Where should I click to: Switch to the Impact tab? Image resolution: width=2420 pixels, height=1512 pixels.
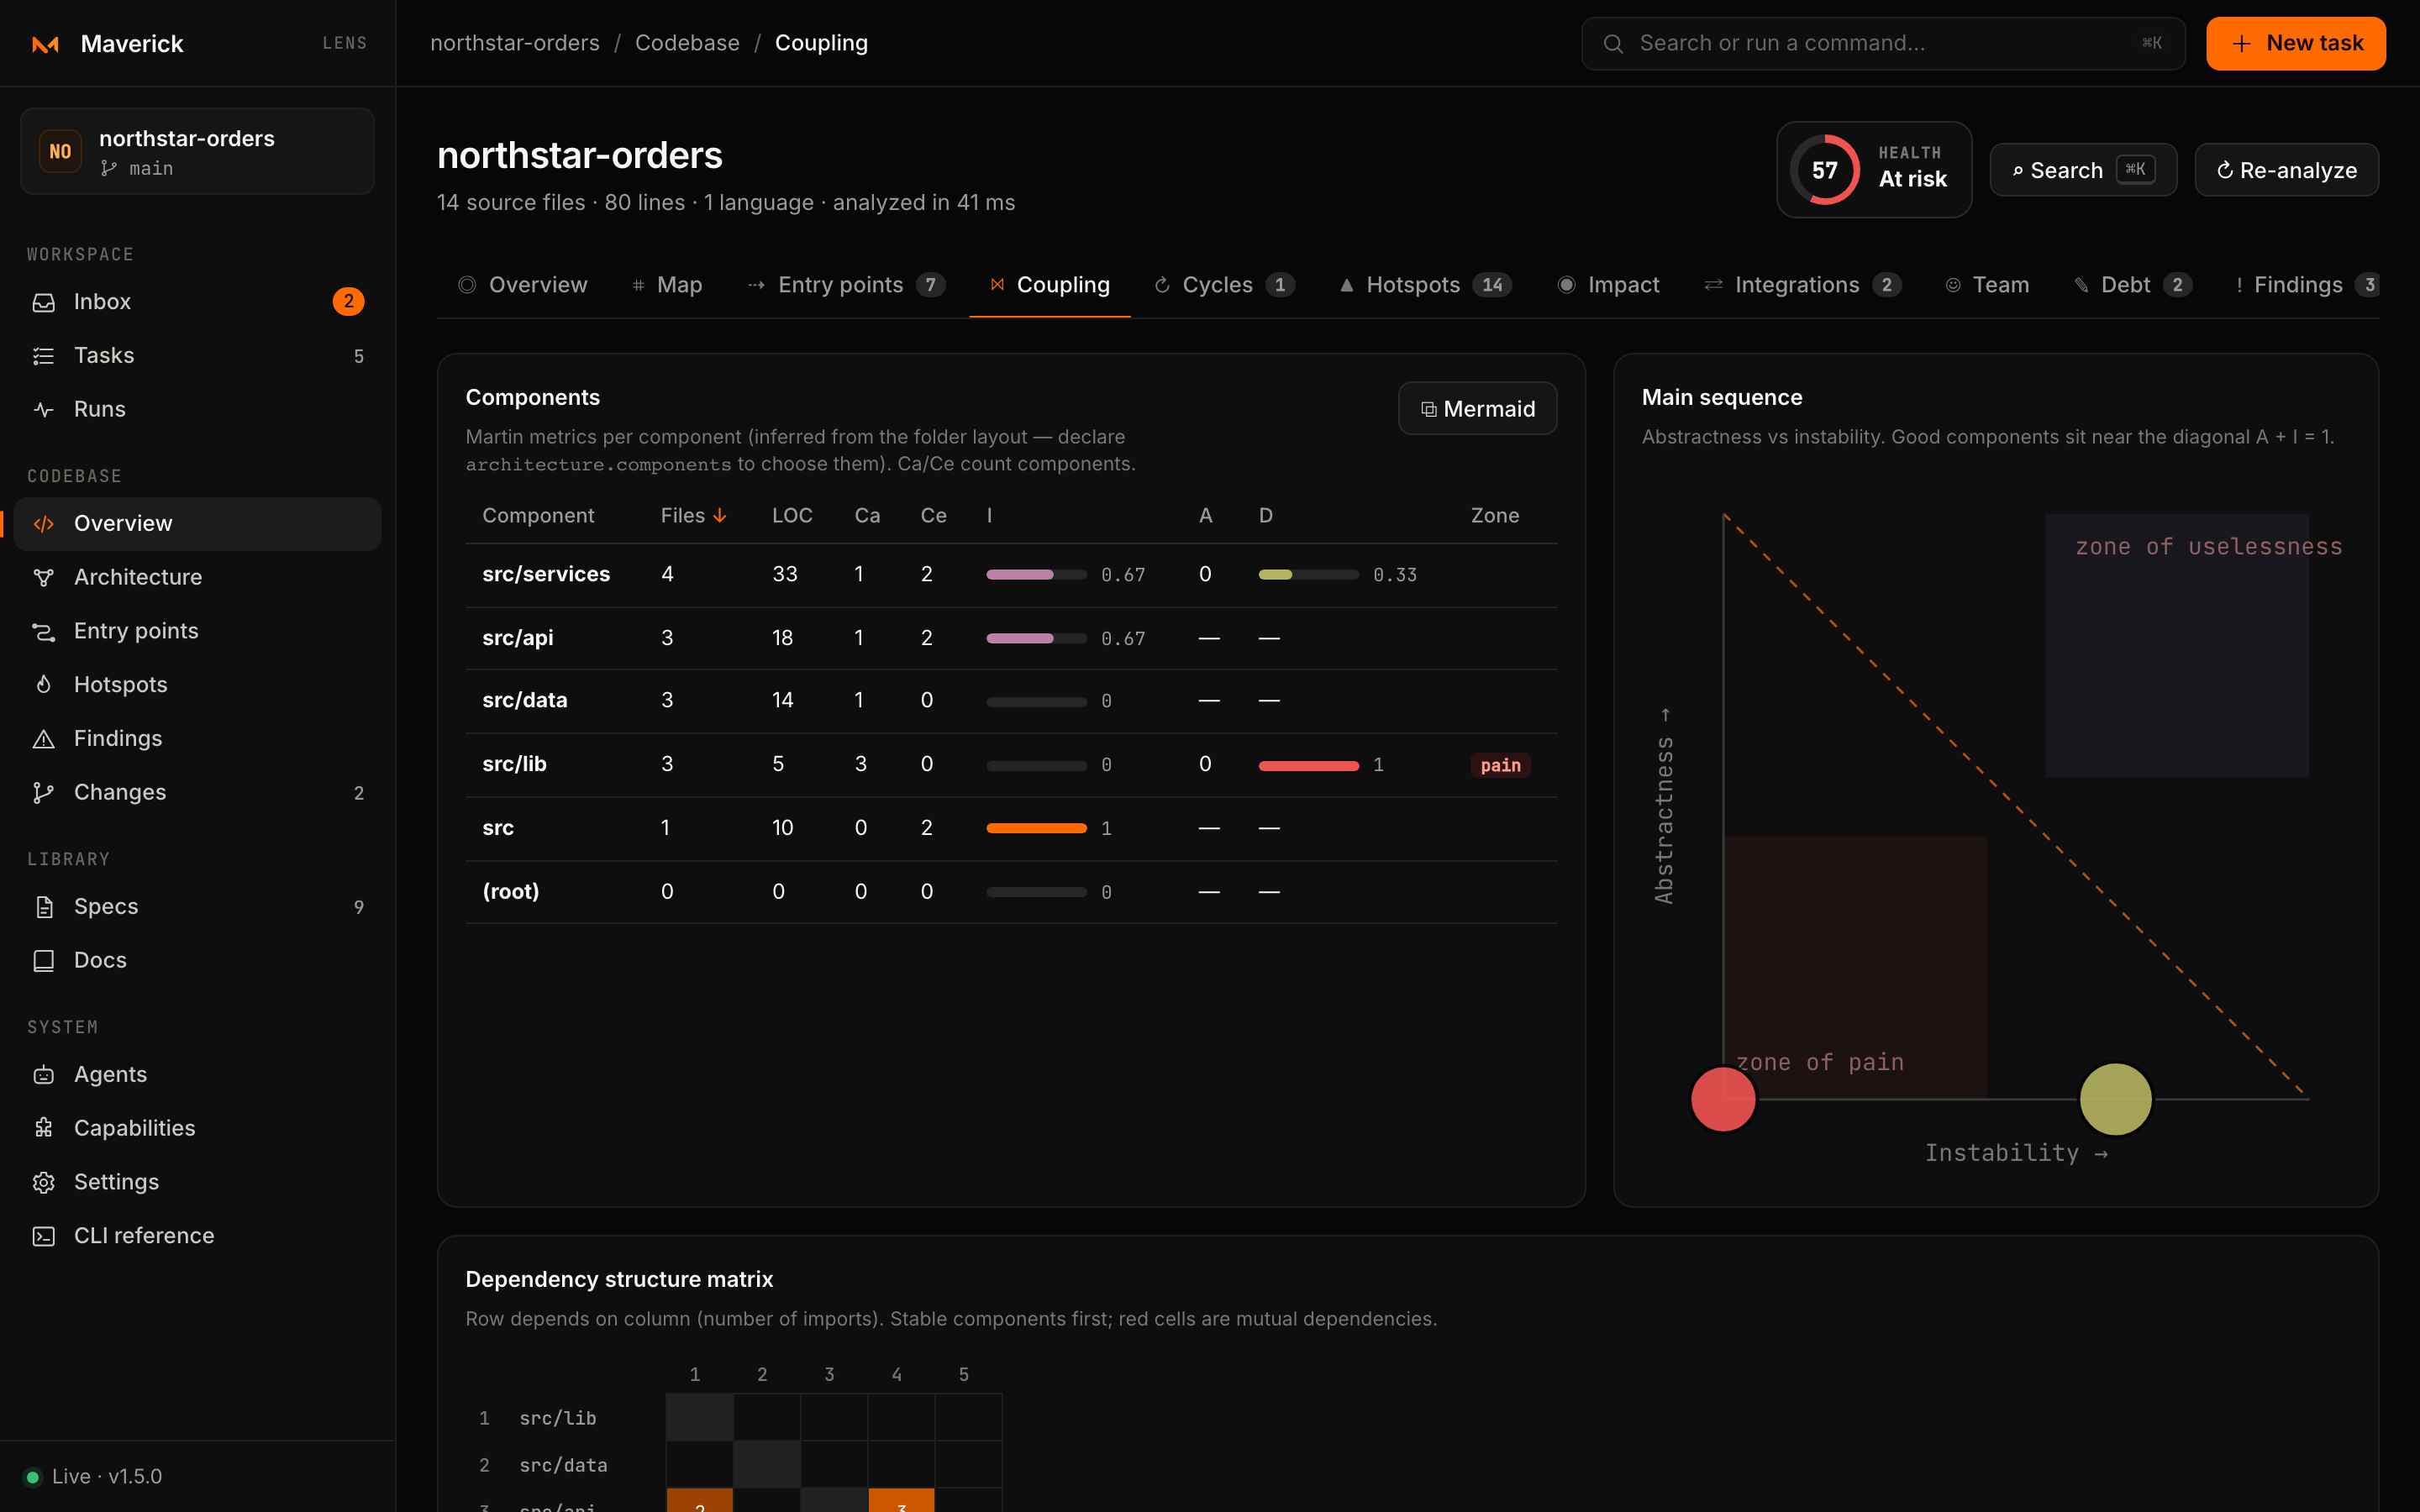[1608, 285]
